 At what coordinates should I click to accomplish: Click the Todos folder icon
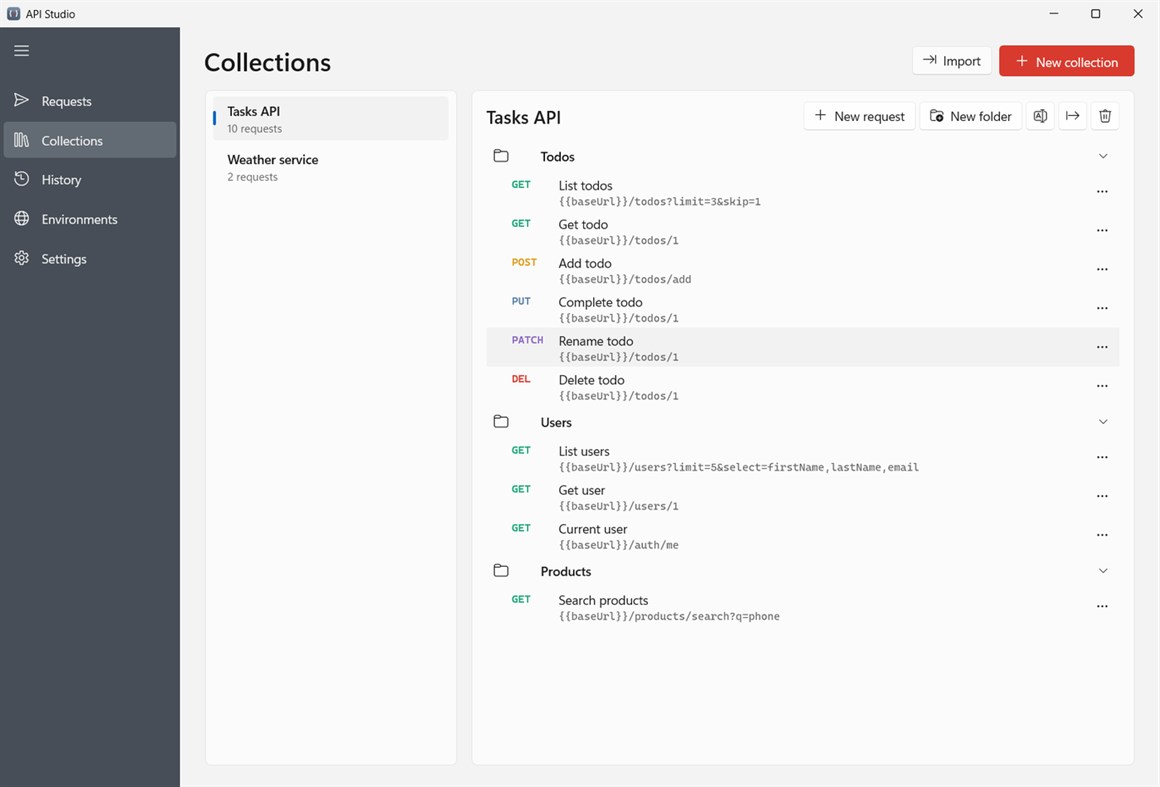[x=501, y=156]
